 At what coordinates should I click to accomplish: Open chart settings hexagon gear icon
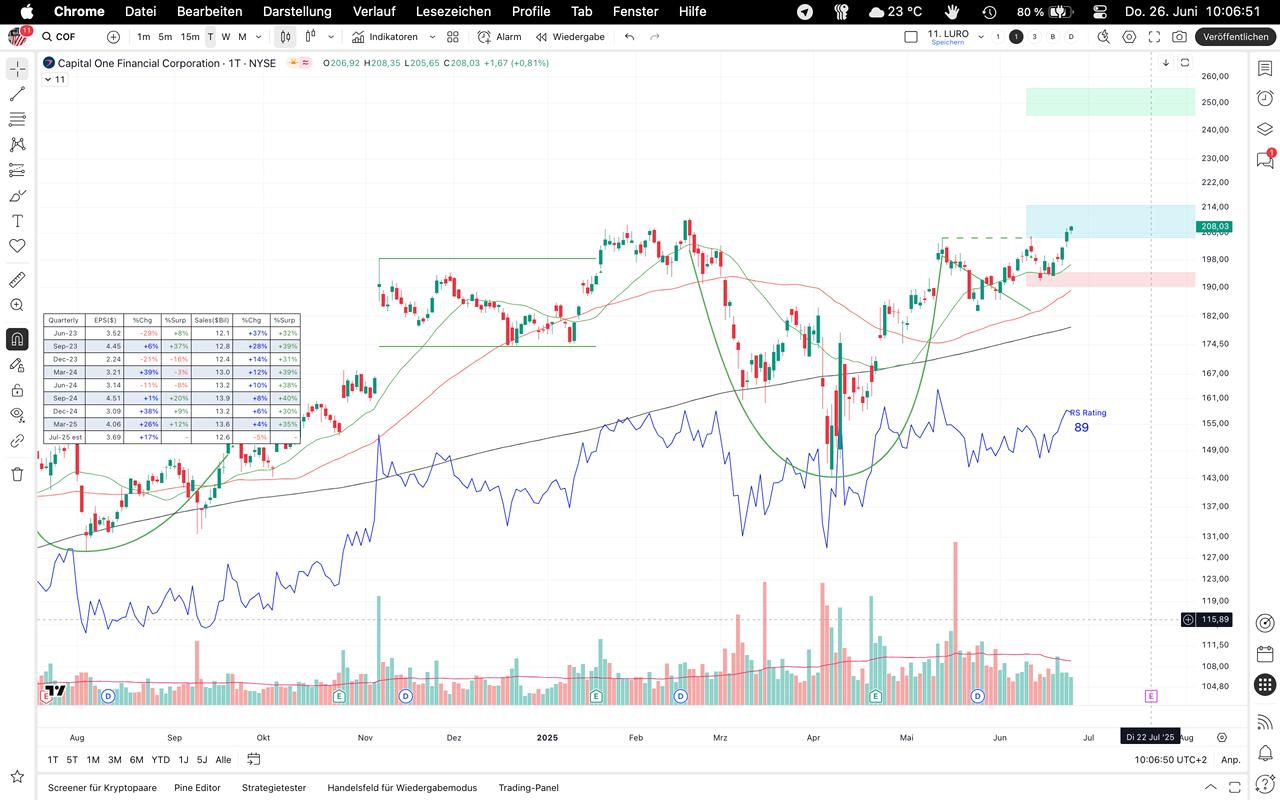pos(1129,37)
